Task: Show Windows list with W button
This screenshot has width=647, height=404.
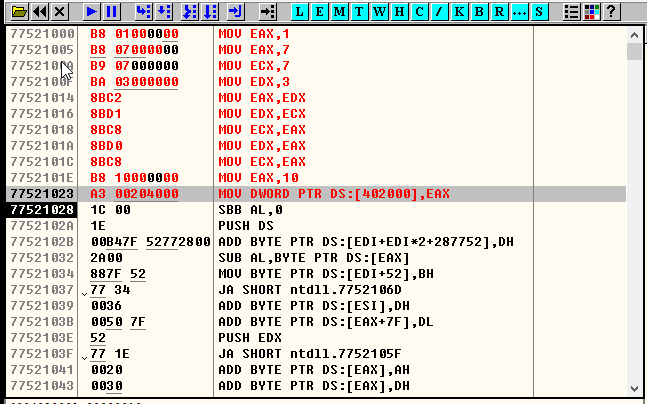Action: click(379, 12)
